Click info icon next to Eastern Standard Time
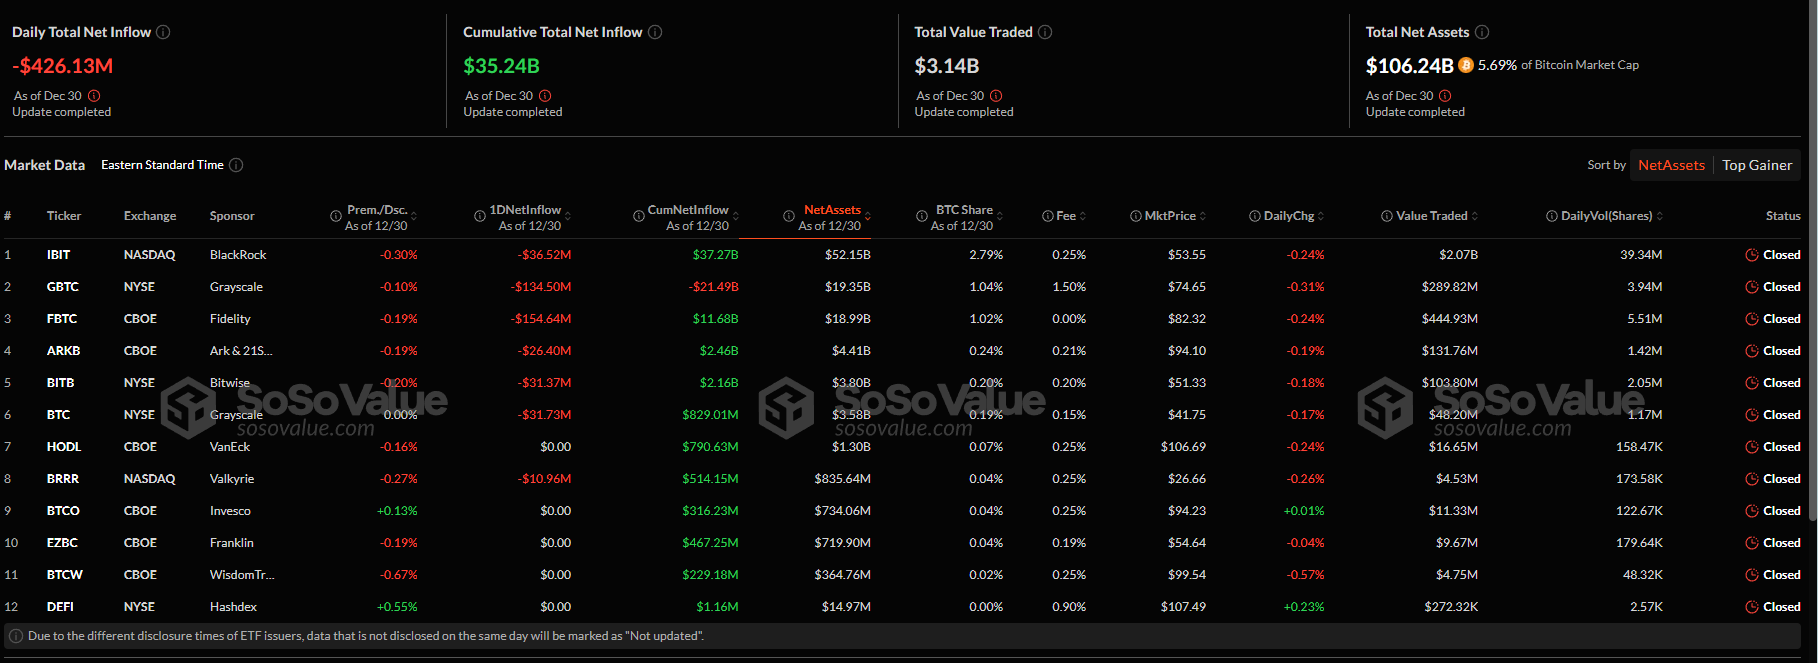The image size is (1818, 663). (236, 165)
